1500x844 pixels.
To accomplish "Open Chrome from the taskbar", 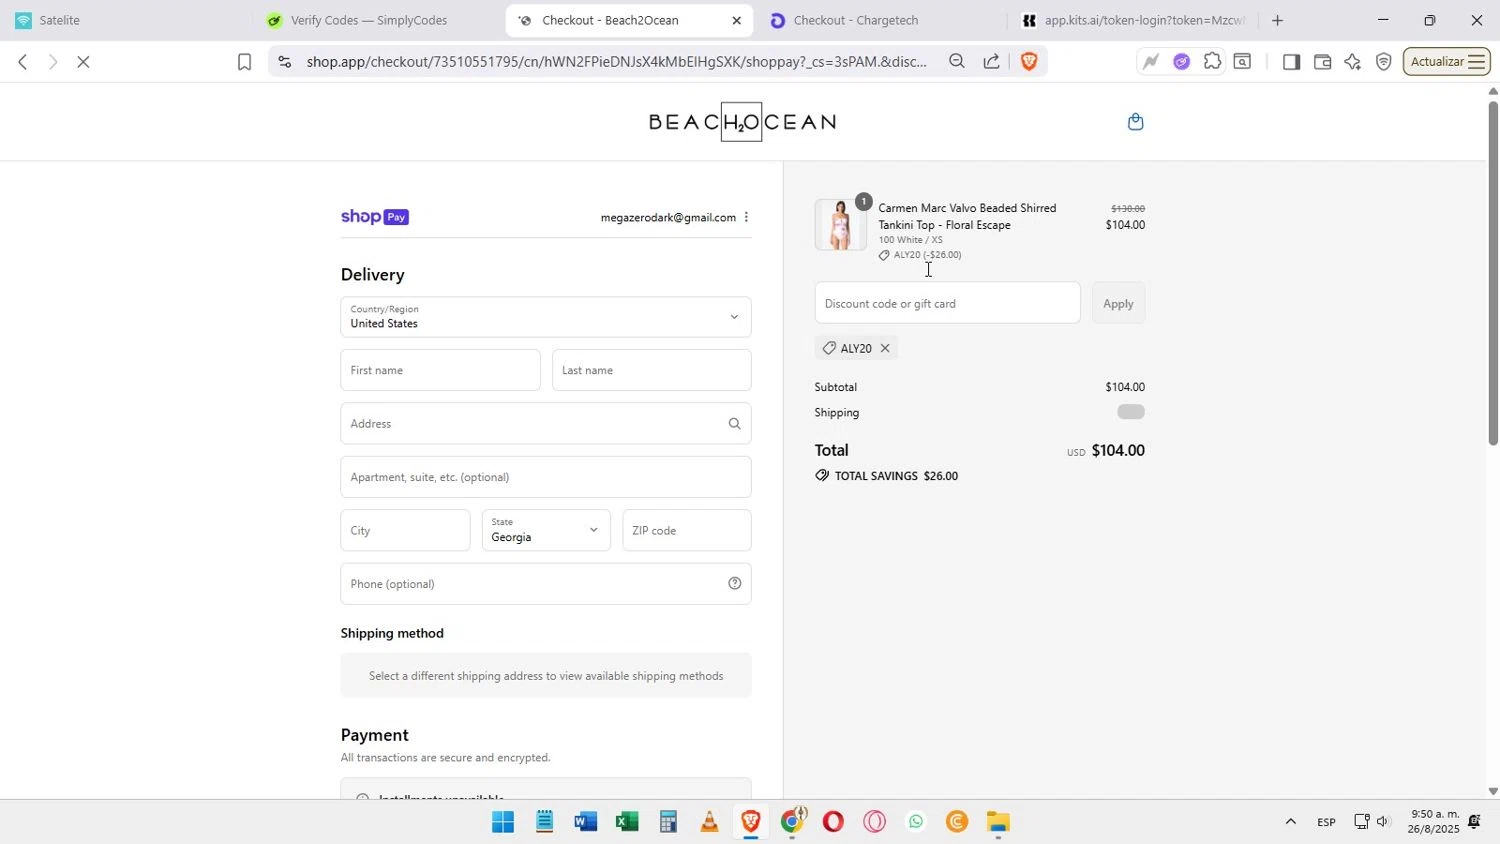I will click(792, 822).
